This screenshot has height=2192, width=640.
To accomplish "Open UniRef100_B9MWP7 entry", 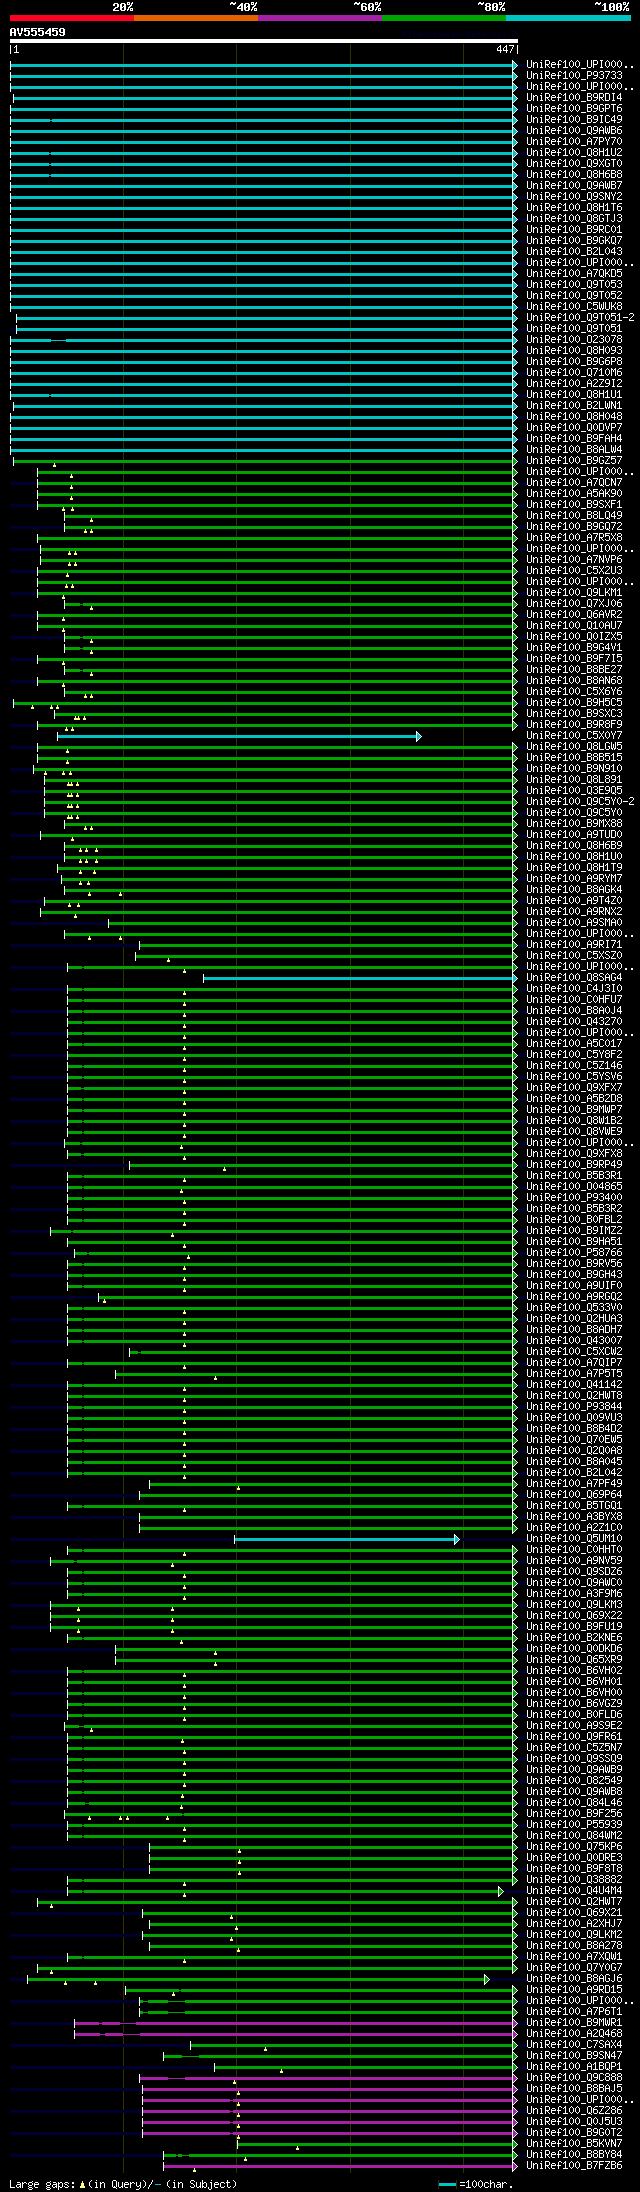I will point(574,1109).
